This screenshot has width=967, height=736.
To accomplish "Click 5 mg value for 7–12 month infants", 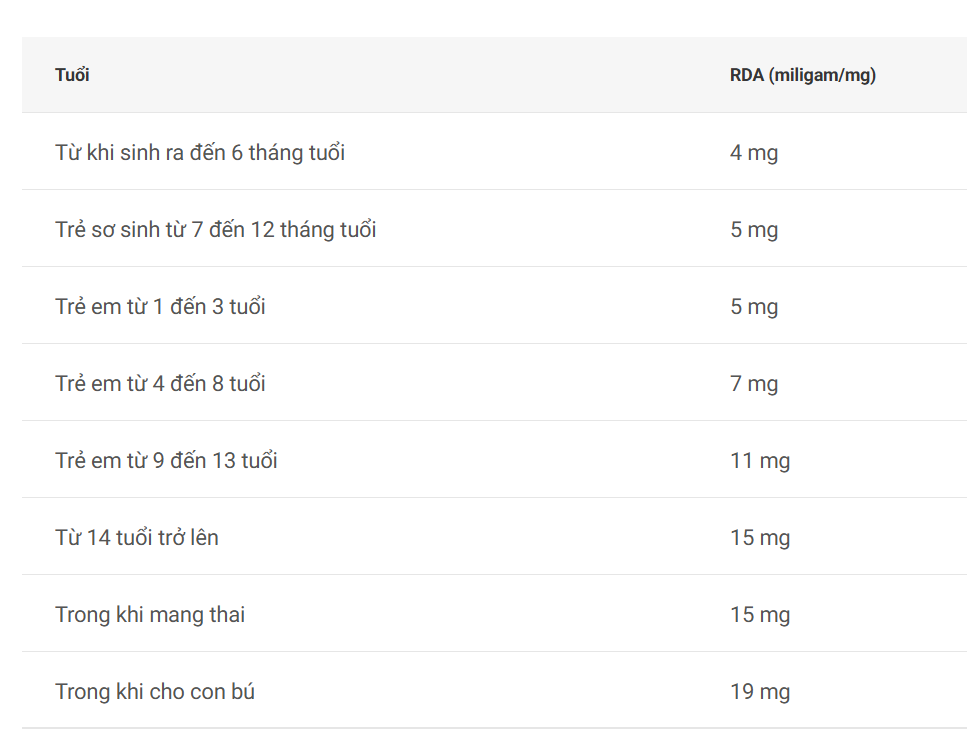I will [x=753, y=230].
